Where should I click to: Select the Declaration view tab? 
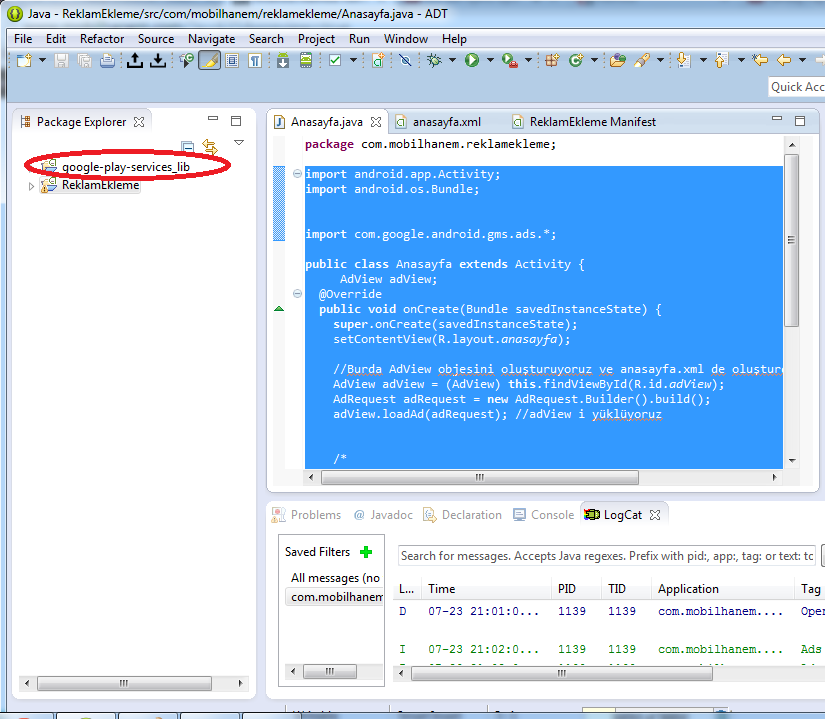pos(462,515)
